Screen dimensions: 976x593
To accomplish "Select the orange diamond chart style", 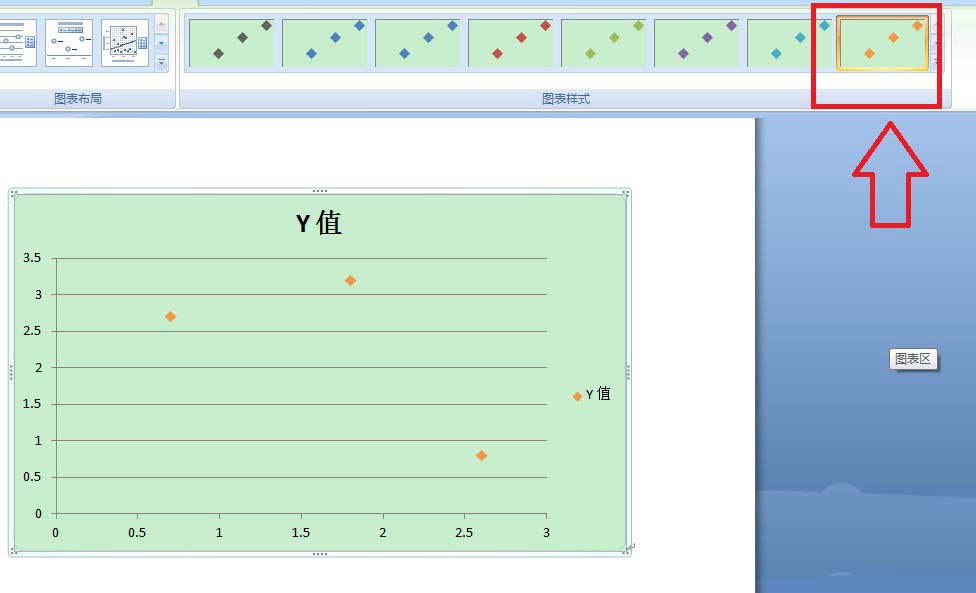I will tap(883, 43).
